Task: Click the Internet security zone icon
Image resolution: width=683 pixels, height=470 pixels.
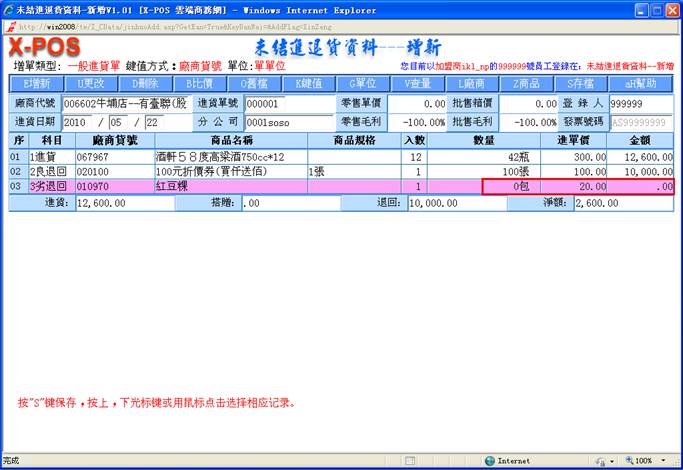Action: [x=490, y=461]
